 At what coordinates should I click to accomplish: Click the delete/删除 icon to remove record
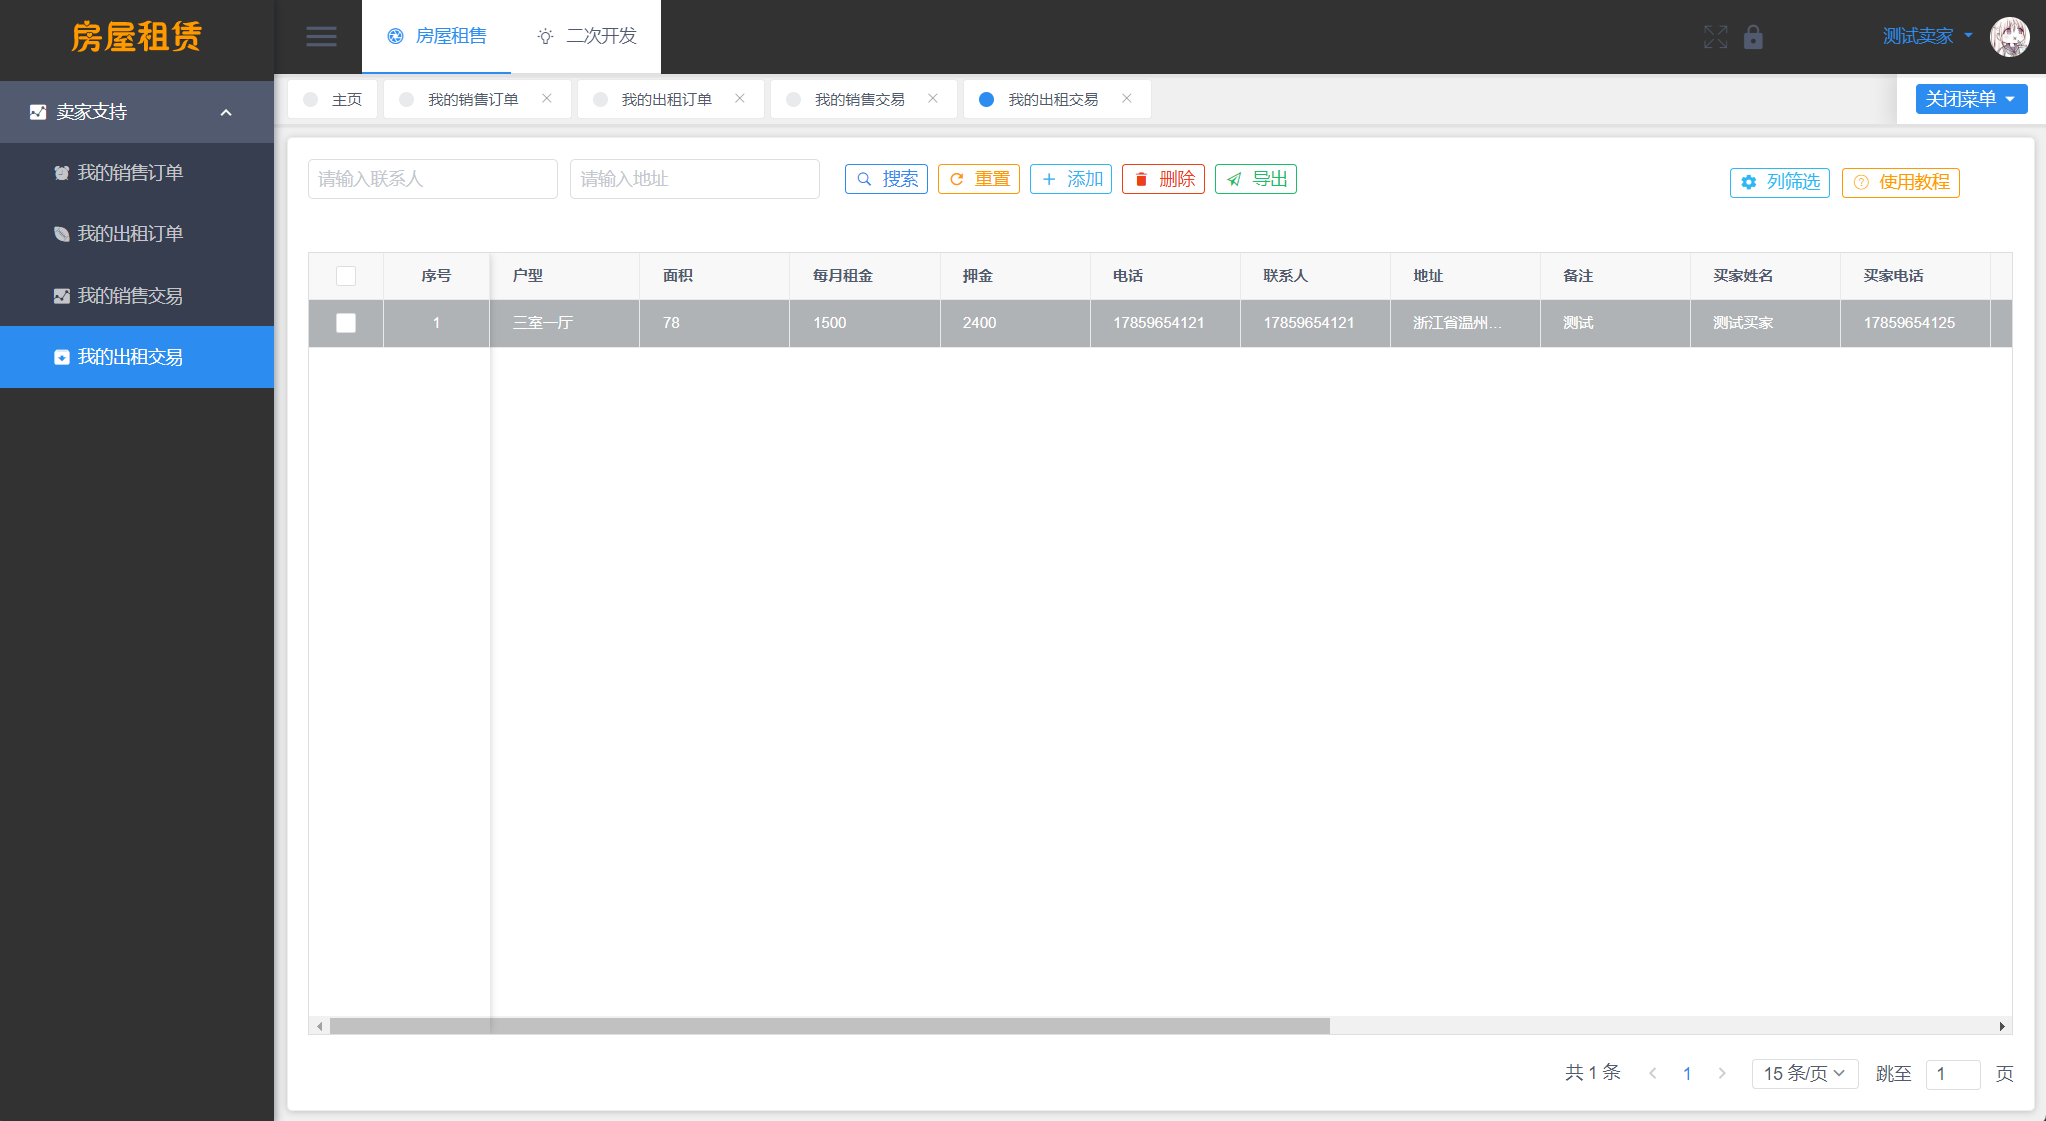pyautogui.click(x=1164, y=178)
